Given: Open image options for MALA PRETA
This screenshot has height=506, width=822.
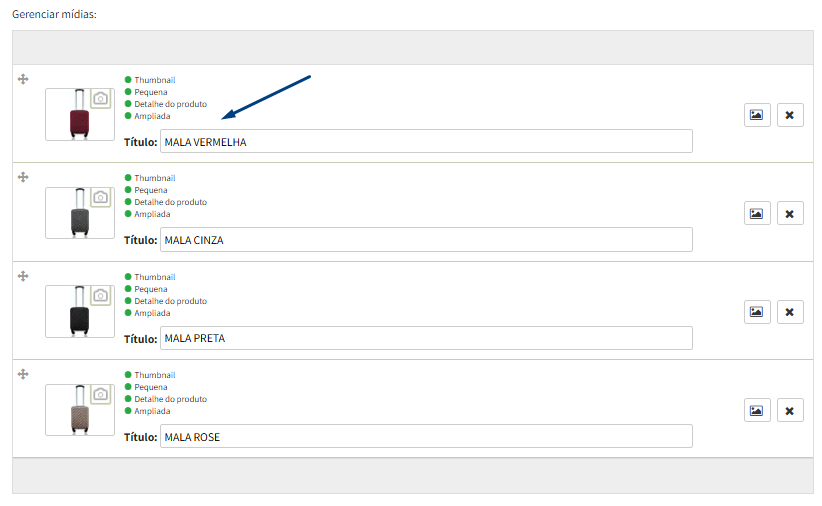Looking at the screenshot, I should tap(756, 312).
